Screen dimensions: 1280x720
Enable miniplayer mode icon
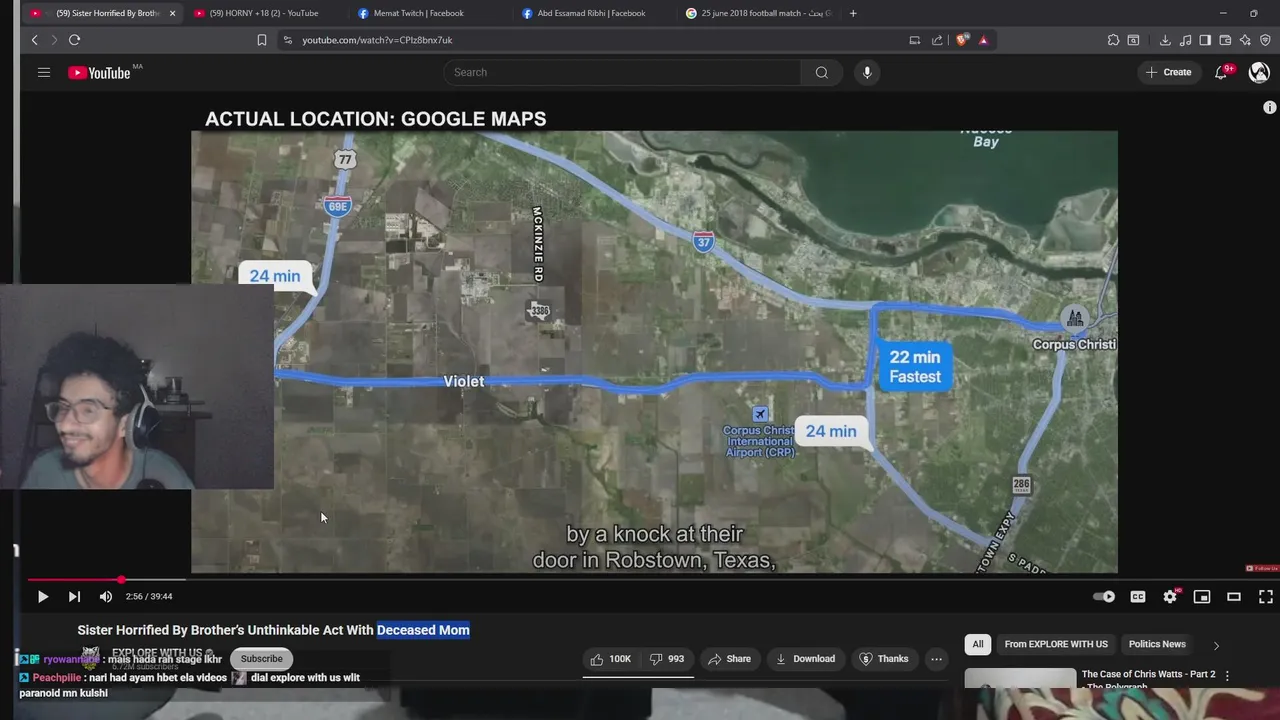(x=1202, y=596)
